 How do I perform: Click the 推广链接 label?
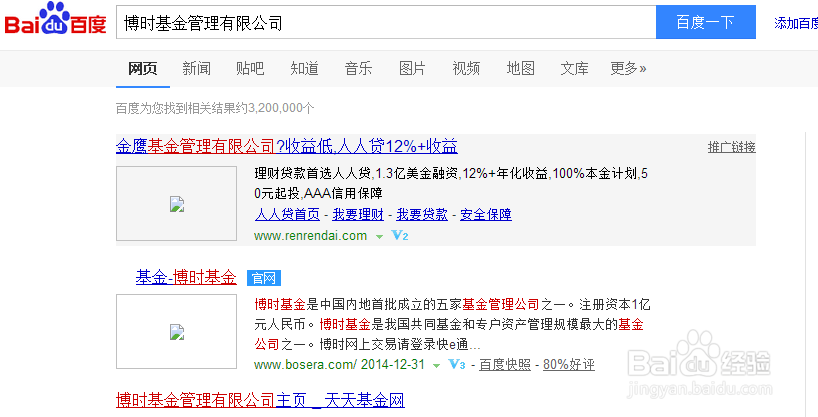pyautogui.click(x=731, y=147)
